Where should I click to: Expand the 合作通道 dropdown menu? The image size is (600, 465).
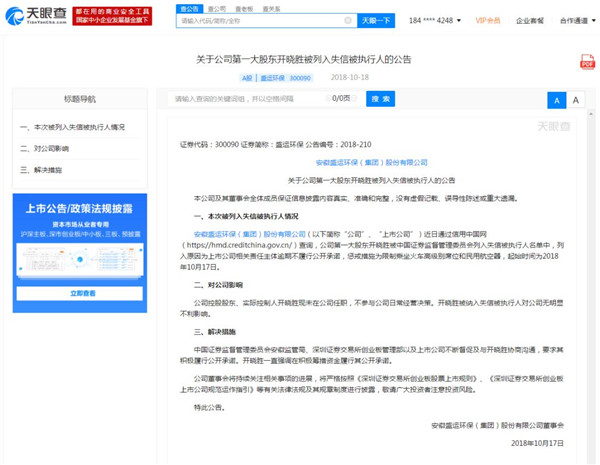576,20
